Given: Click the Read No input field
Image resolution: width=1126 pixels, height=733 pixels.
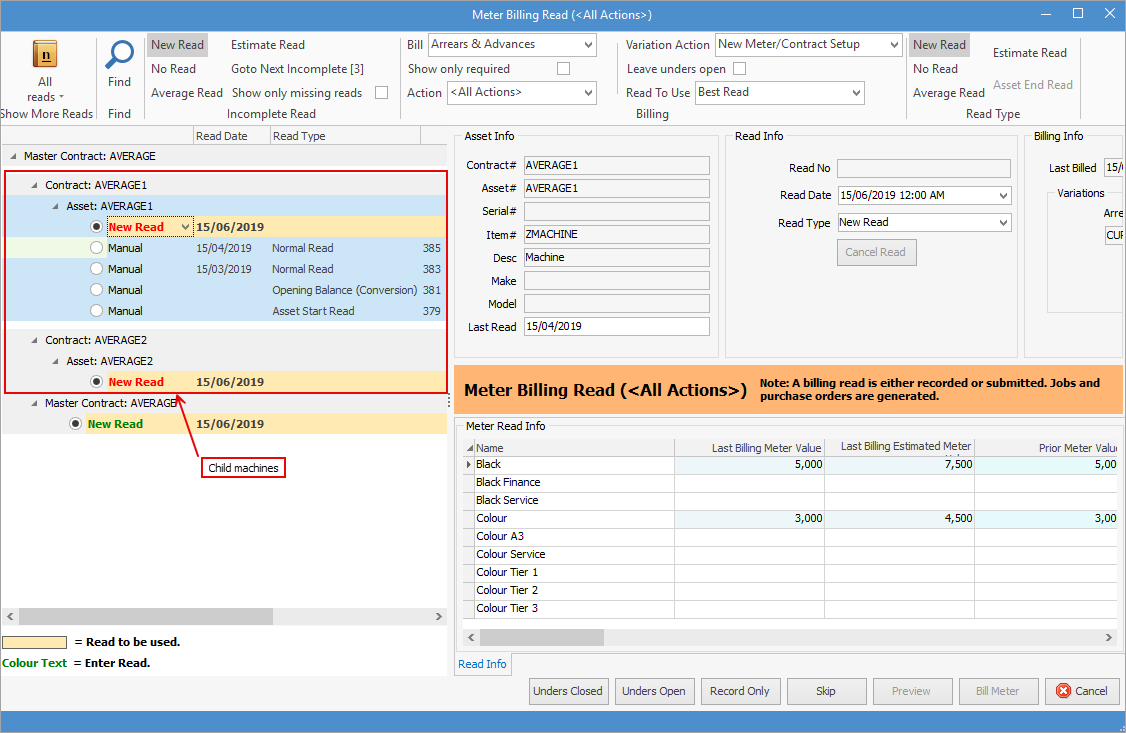Looking at the screenshot, I should pos(923,168).
